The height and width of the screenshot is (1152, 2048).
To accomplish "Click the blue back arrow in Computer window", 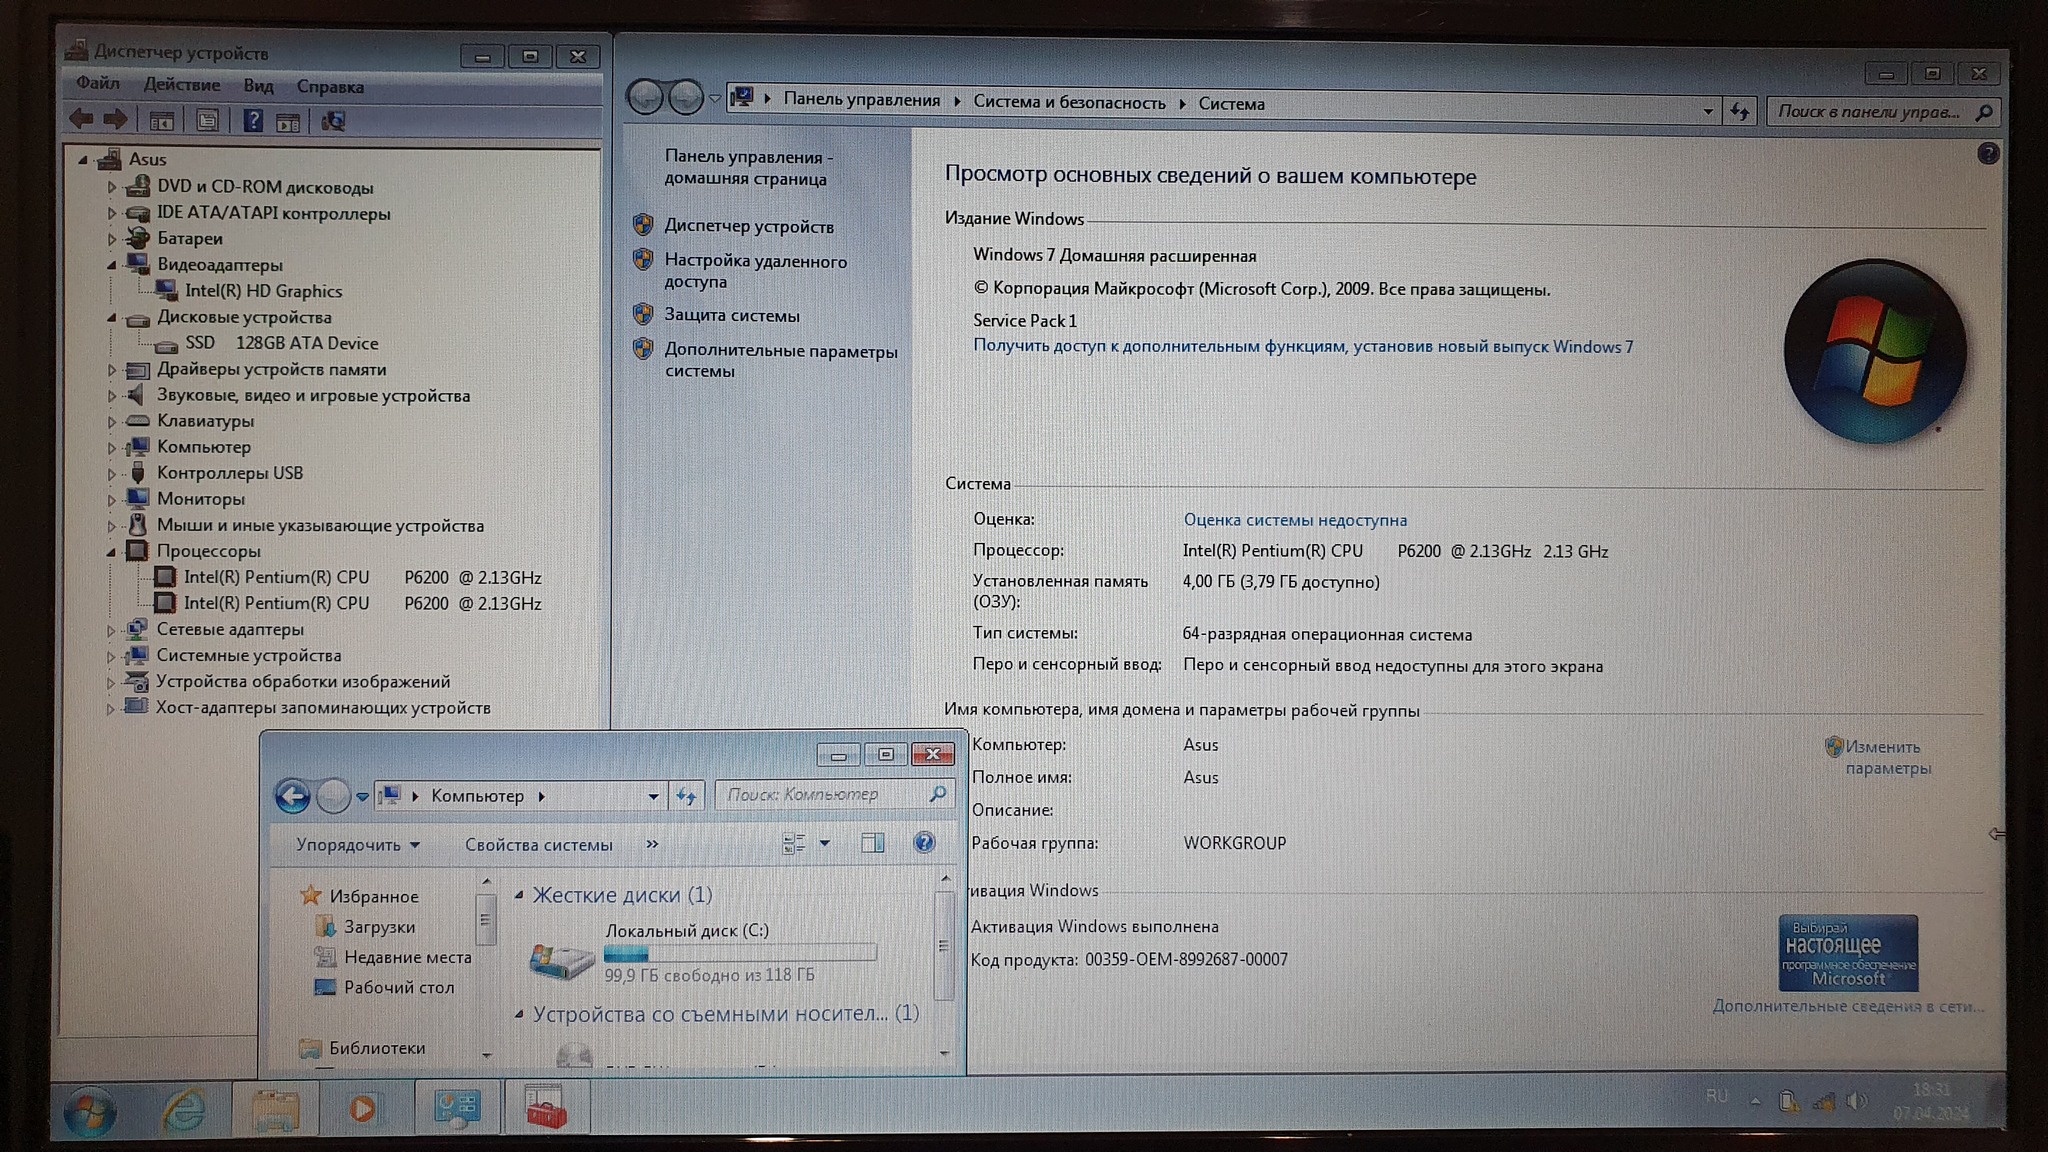I will click(x=292, y=796).
